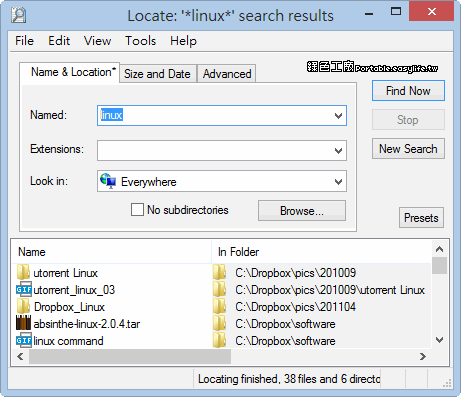
Task: Click the folder icon beside utorrent Linux
Action: click(x=23, y=272)
